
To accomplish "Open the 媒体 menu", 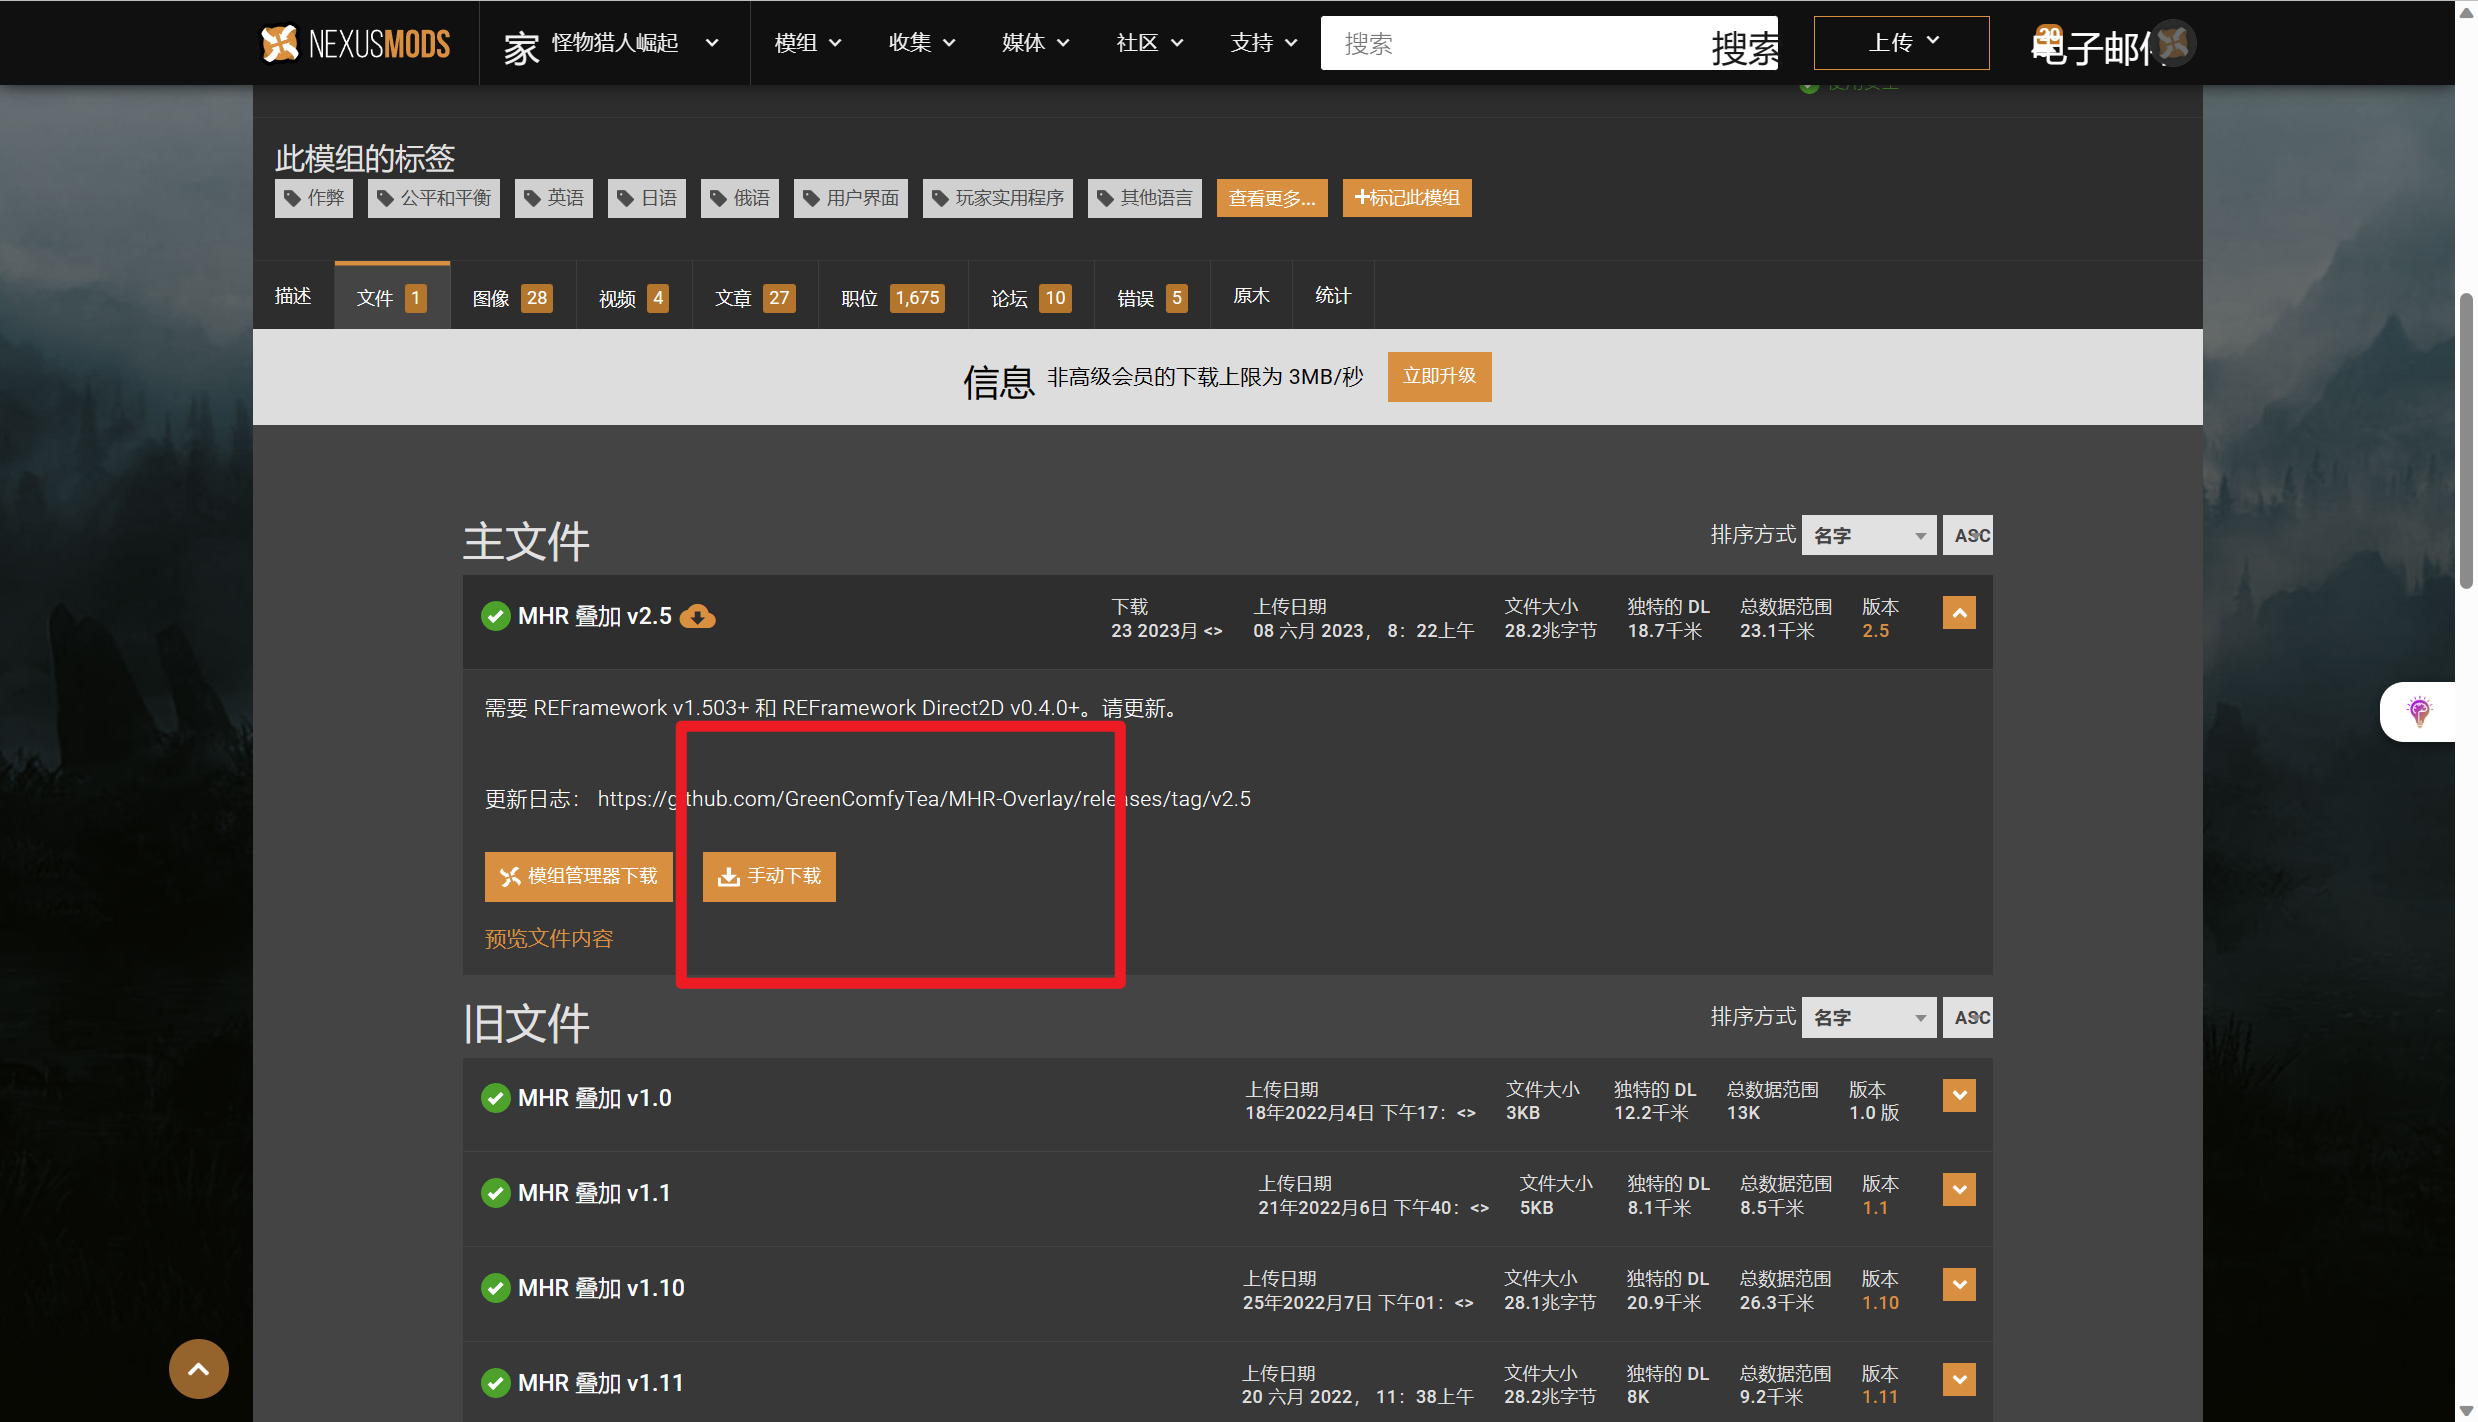I will coord(1036,43).
